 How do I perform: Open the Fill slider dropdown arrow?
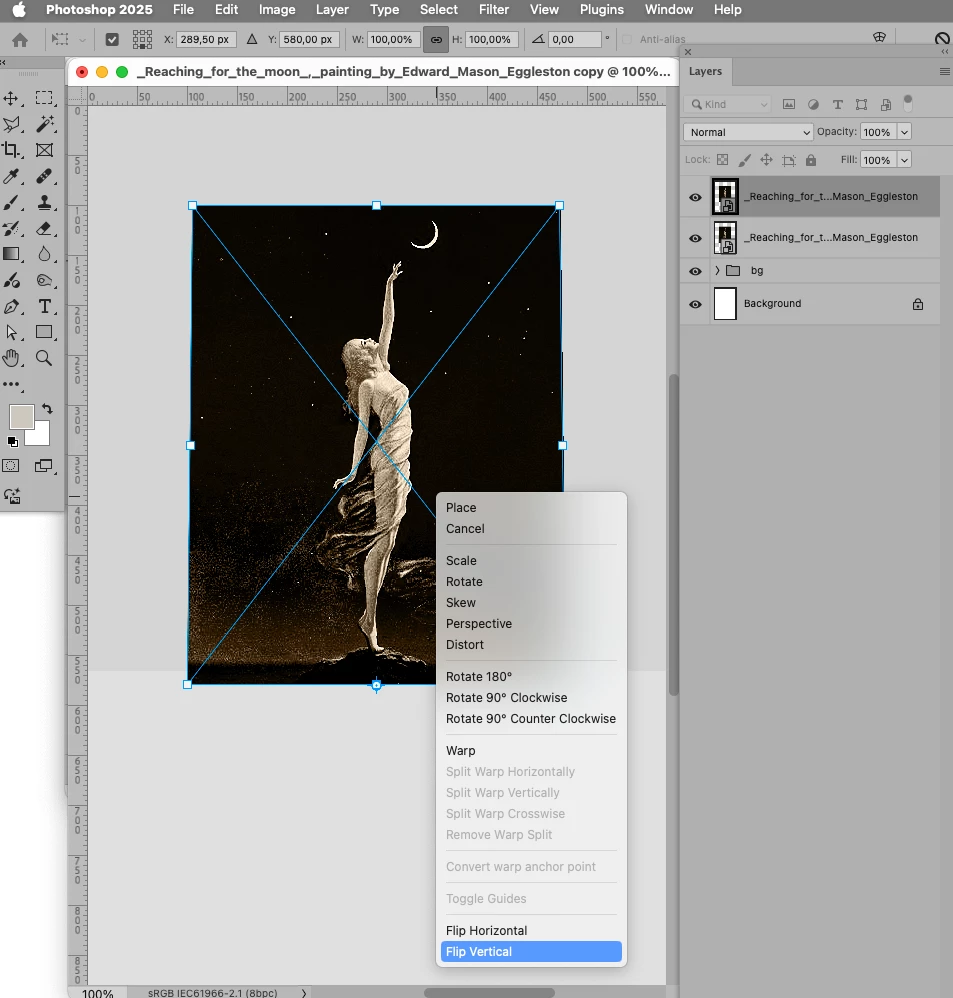(904, 160)
